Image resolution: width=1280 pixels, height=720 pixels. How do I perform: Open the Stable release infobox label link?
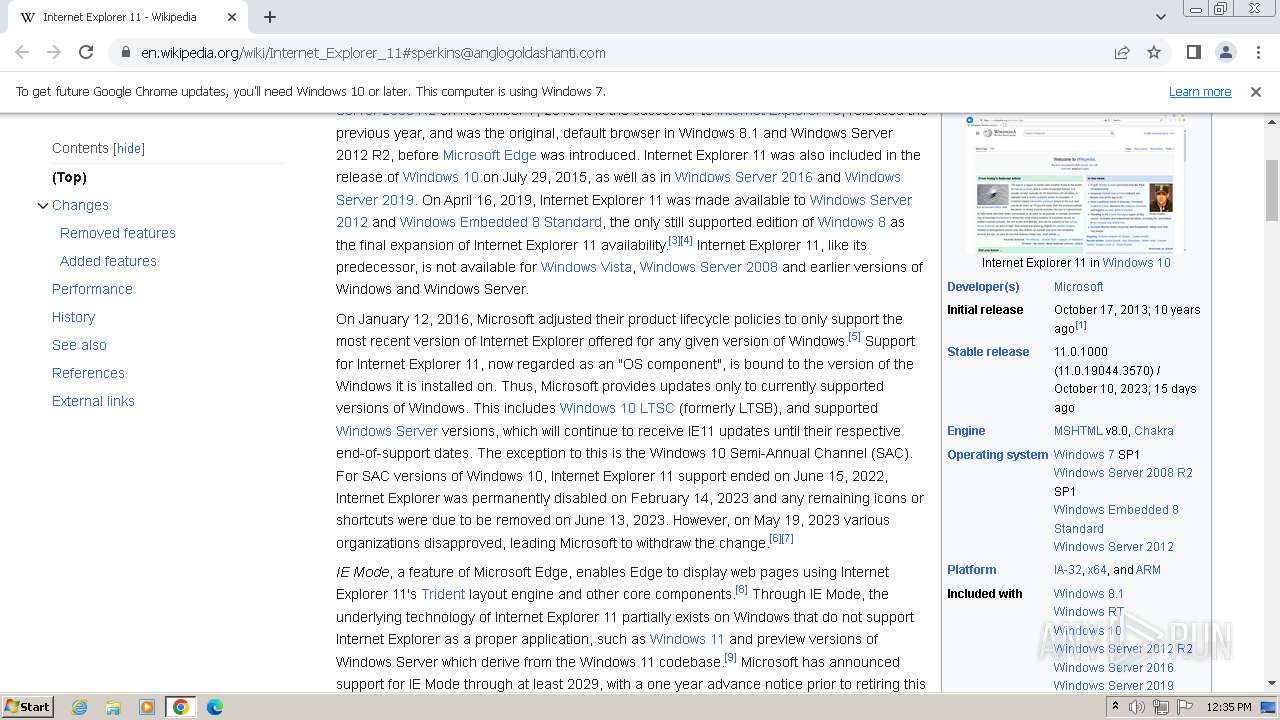(x=988, y=352)
